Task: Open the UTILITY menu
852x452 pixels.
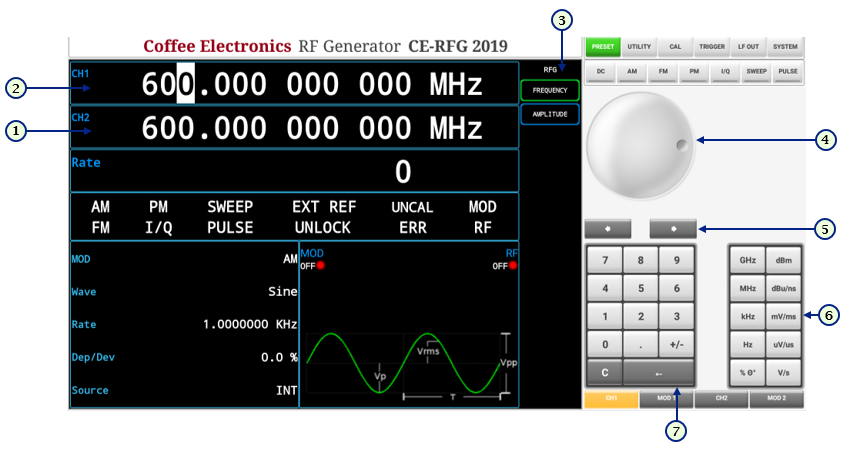Action: tap(638, 46)
